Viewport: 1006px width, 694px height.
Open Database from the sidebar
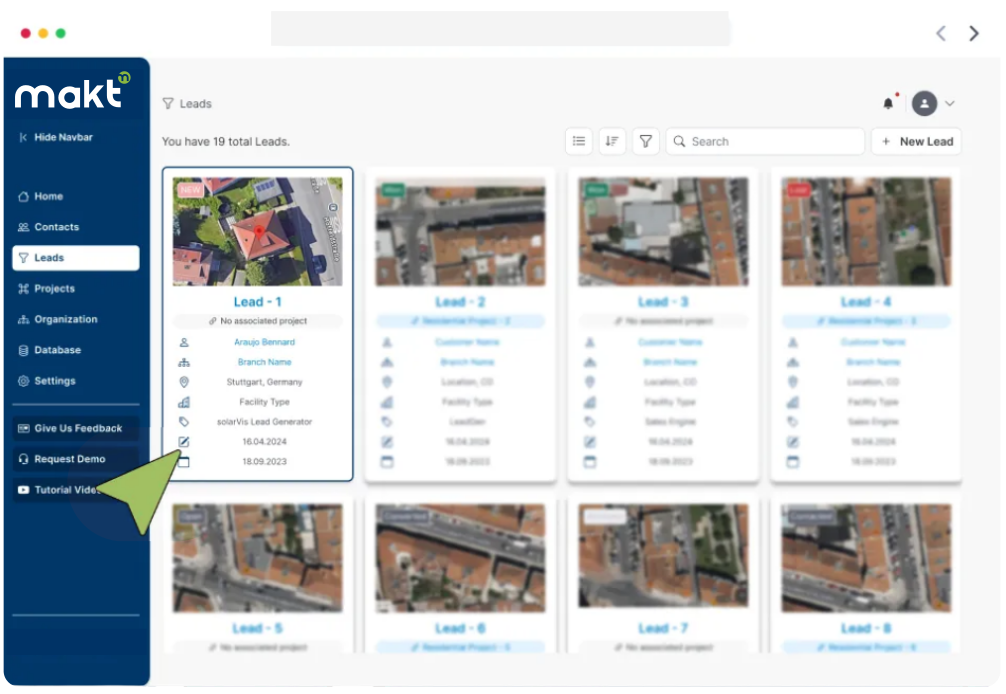pyautogui.click(x=57, y=350)
